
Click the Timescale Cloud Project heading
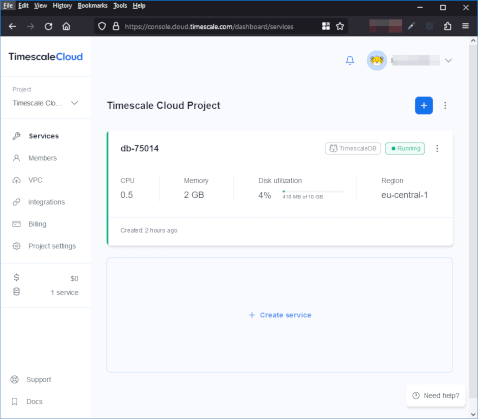163,105
